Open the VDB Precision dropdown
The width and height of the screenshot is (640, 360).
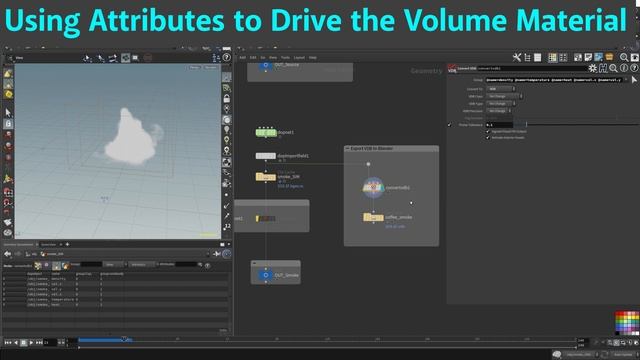[x=499, y=111]
